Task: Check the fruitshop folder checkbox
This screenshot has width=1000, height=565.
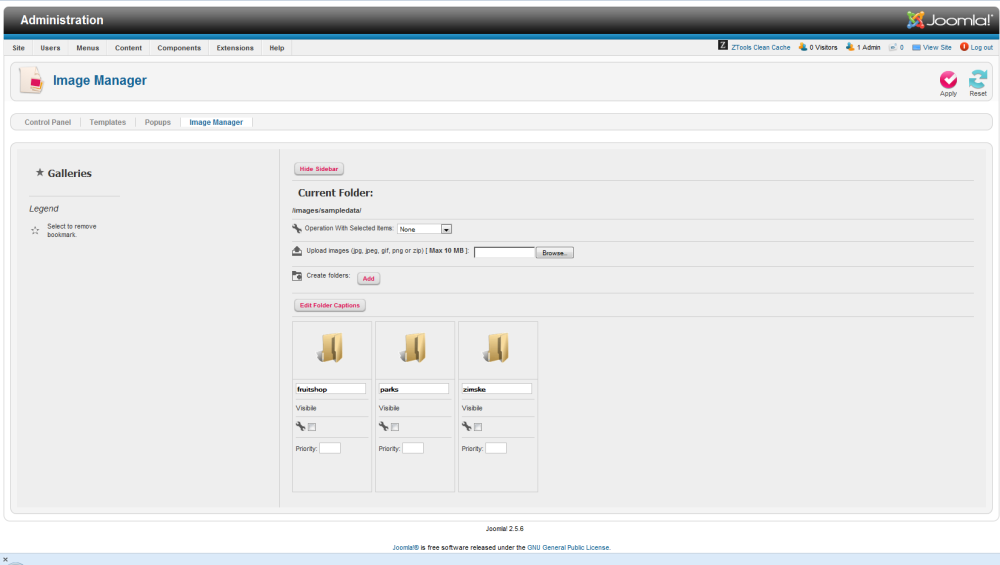Action: [312, 427]
